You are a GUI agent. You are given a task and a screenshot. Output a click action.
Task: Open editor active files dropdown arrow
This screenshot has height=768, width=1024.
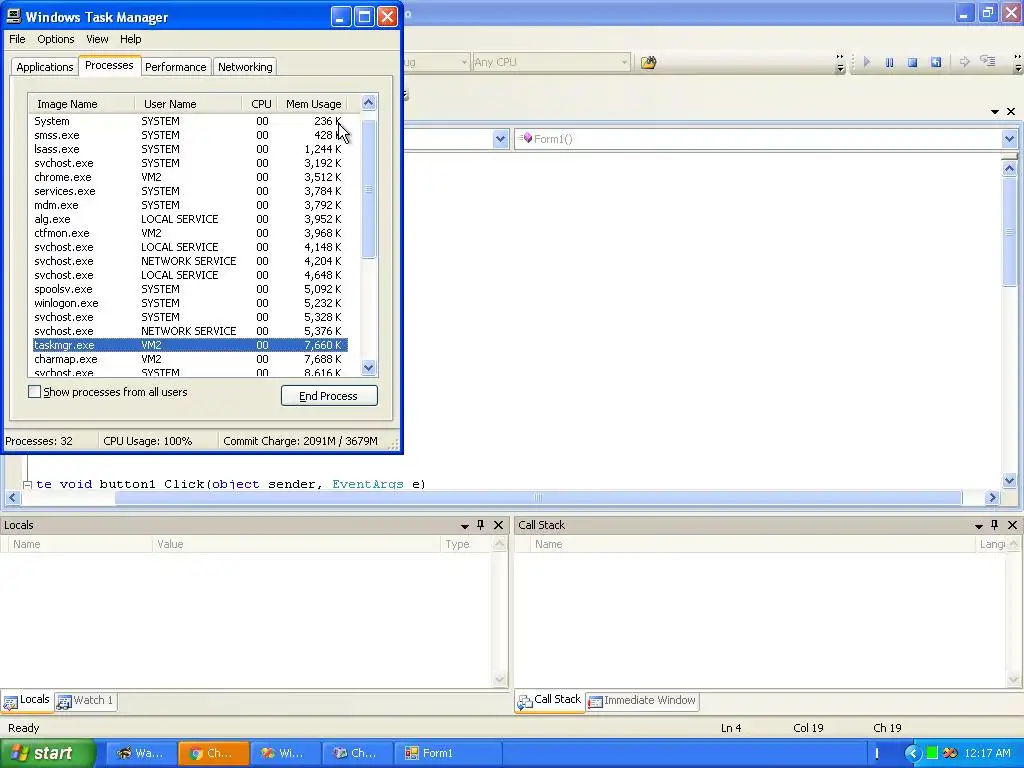pyautogui.click(x=995, y=112)
